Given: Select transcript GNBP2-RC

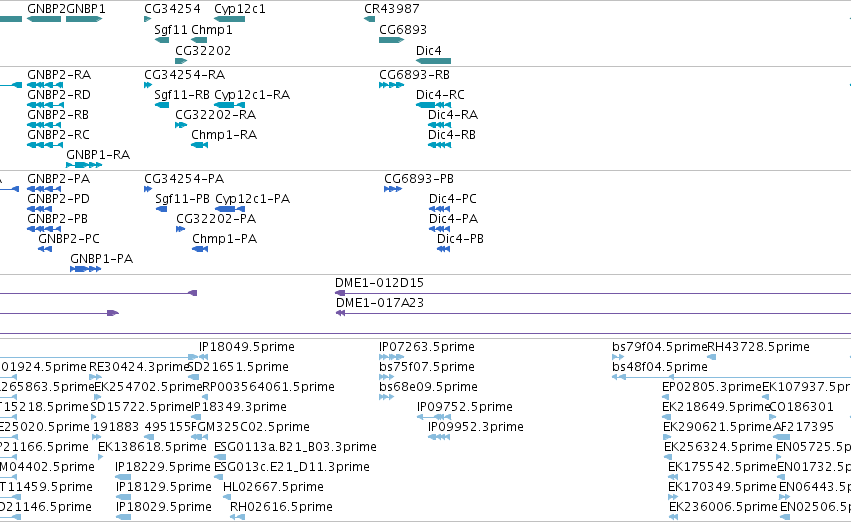Looking at the screenshot, I should 59,135.
